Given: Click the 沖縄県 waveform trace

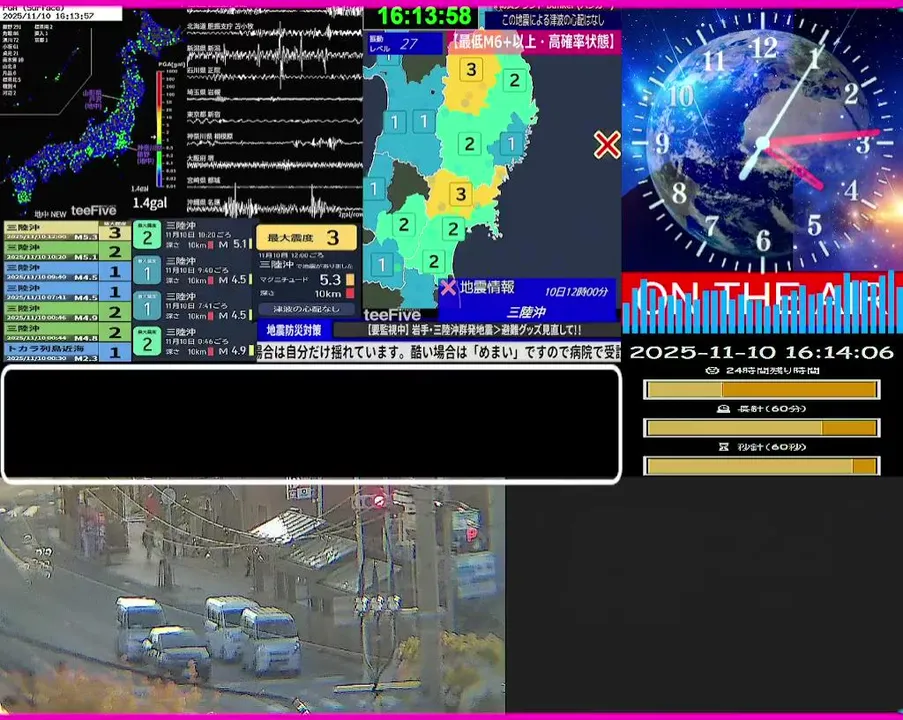Looking at the screenshot, I should (275, 207).
